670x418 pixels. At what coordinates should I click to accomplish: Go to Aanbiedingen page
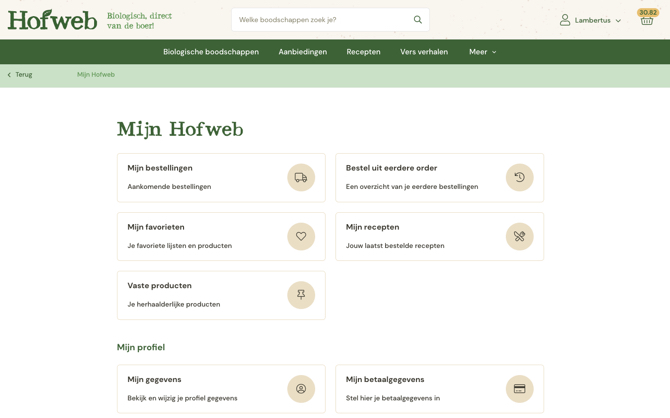pos(302,52)
